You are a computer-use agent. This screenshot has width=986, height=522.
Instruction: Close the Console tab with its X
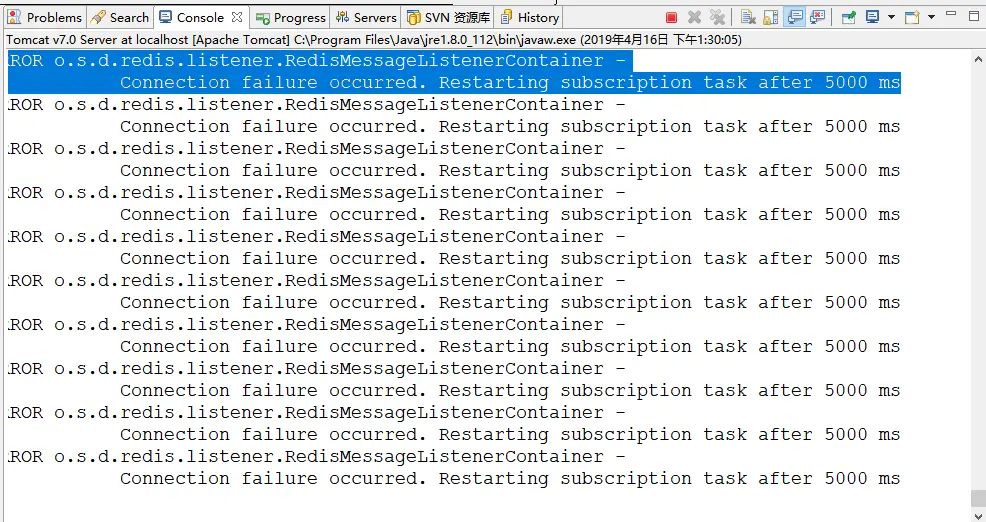236,17
